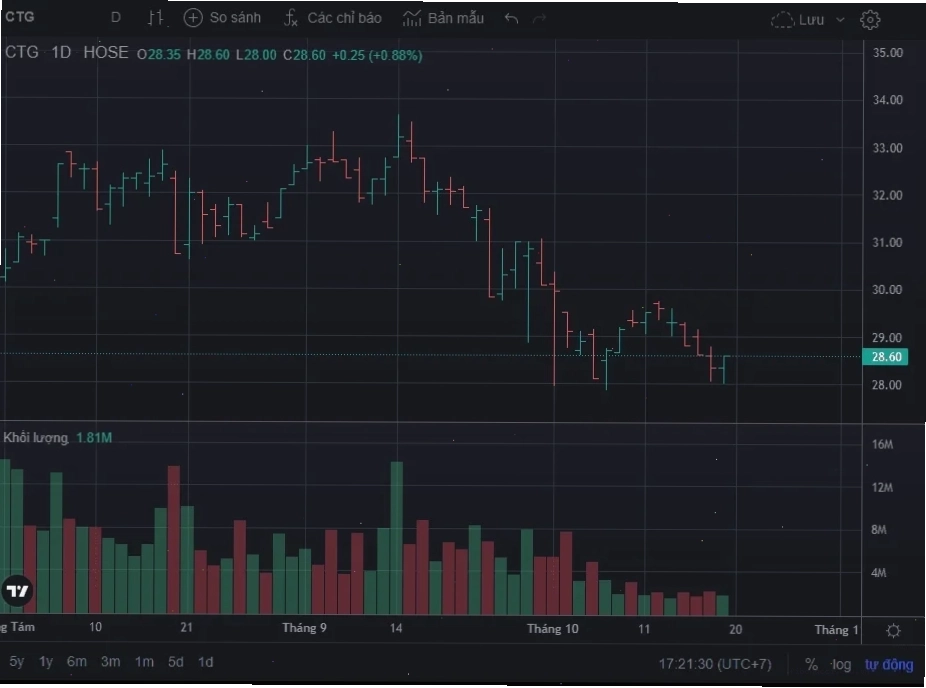926x688 pixels.
Task: Click the So sánh compare plus icon
Action: click(193, 18)
